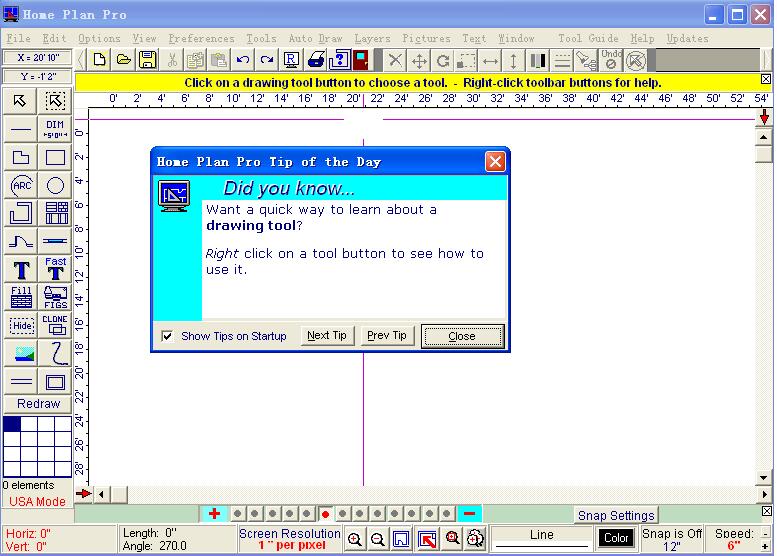777x556 pixels.
Task: Toggle the Snap is Off setting
Action: (671, 539)
